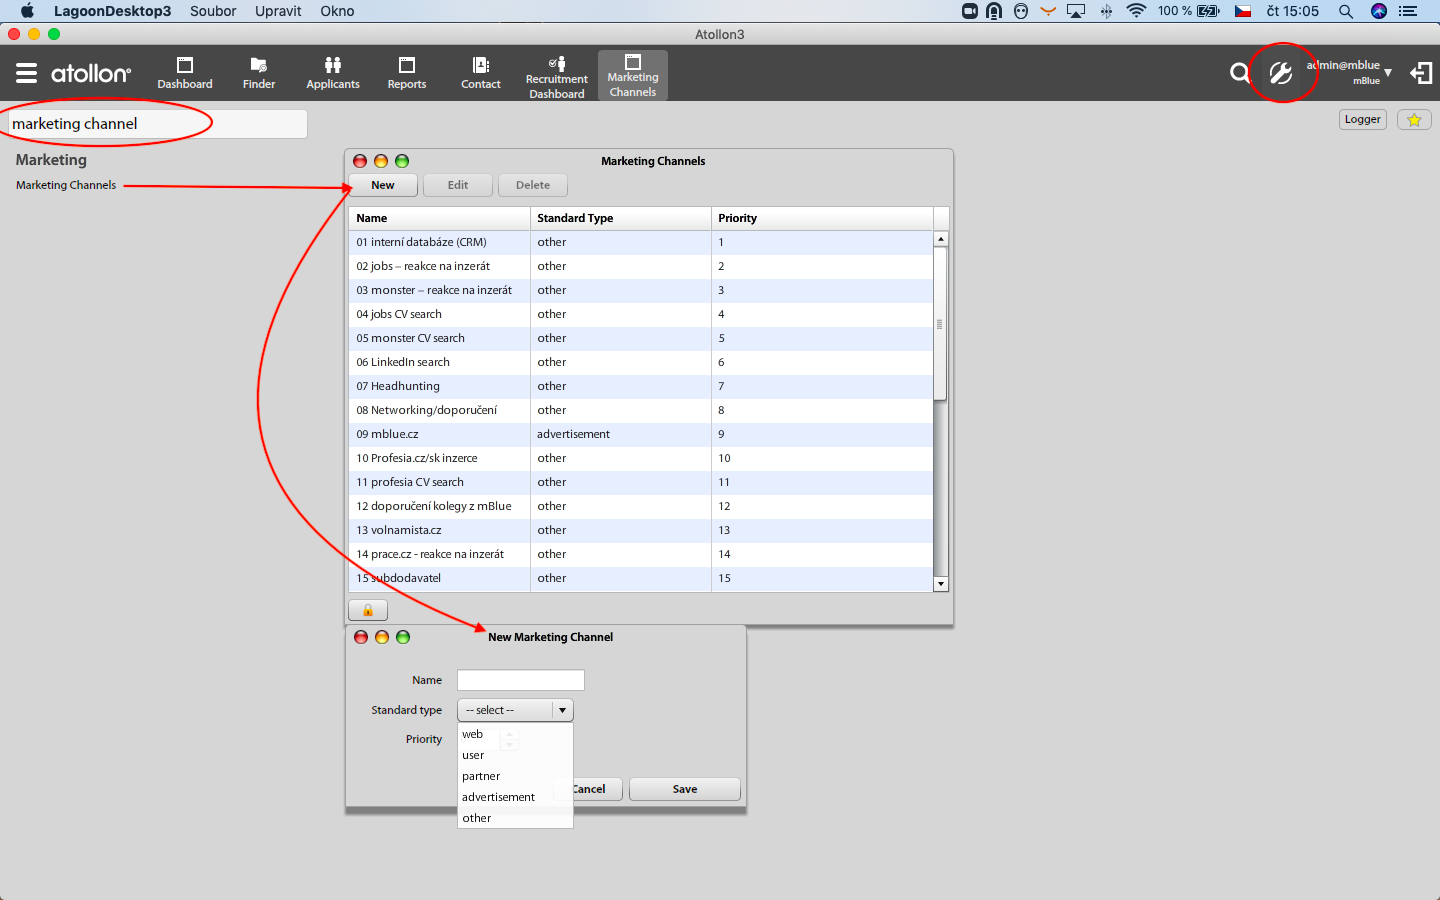This screenshot has width=1440, height=900.
Task: Click the Czech flag input source
Action: [1243, 11]
